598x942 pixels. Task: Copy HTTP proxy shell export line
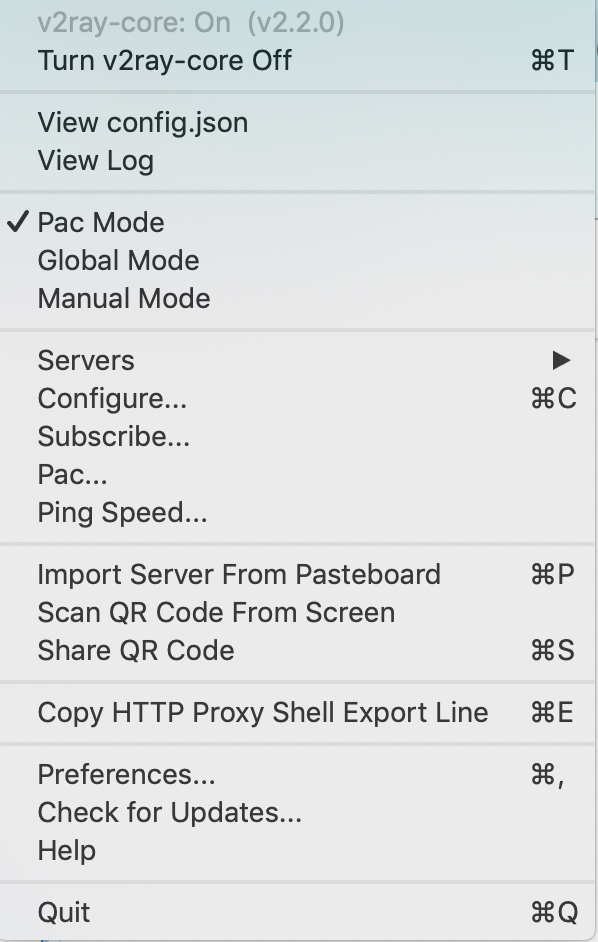tap(262, 712)
